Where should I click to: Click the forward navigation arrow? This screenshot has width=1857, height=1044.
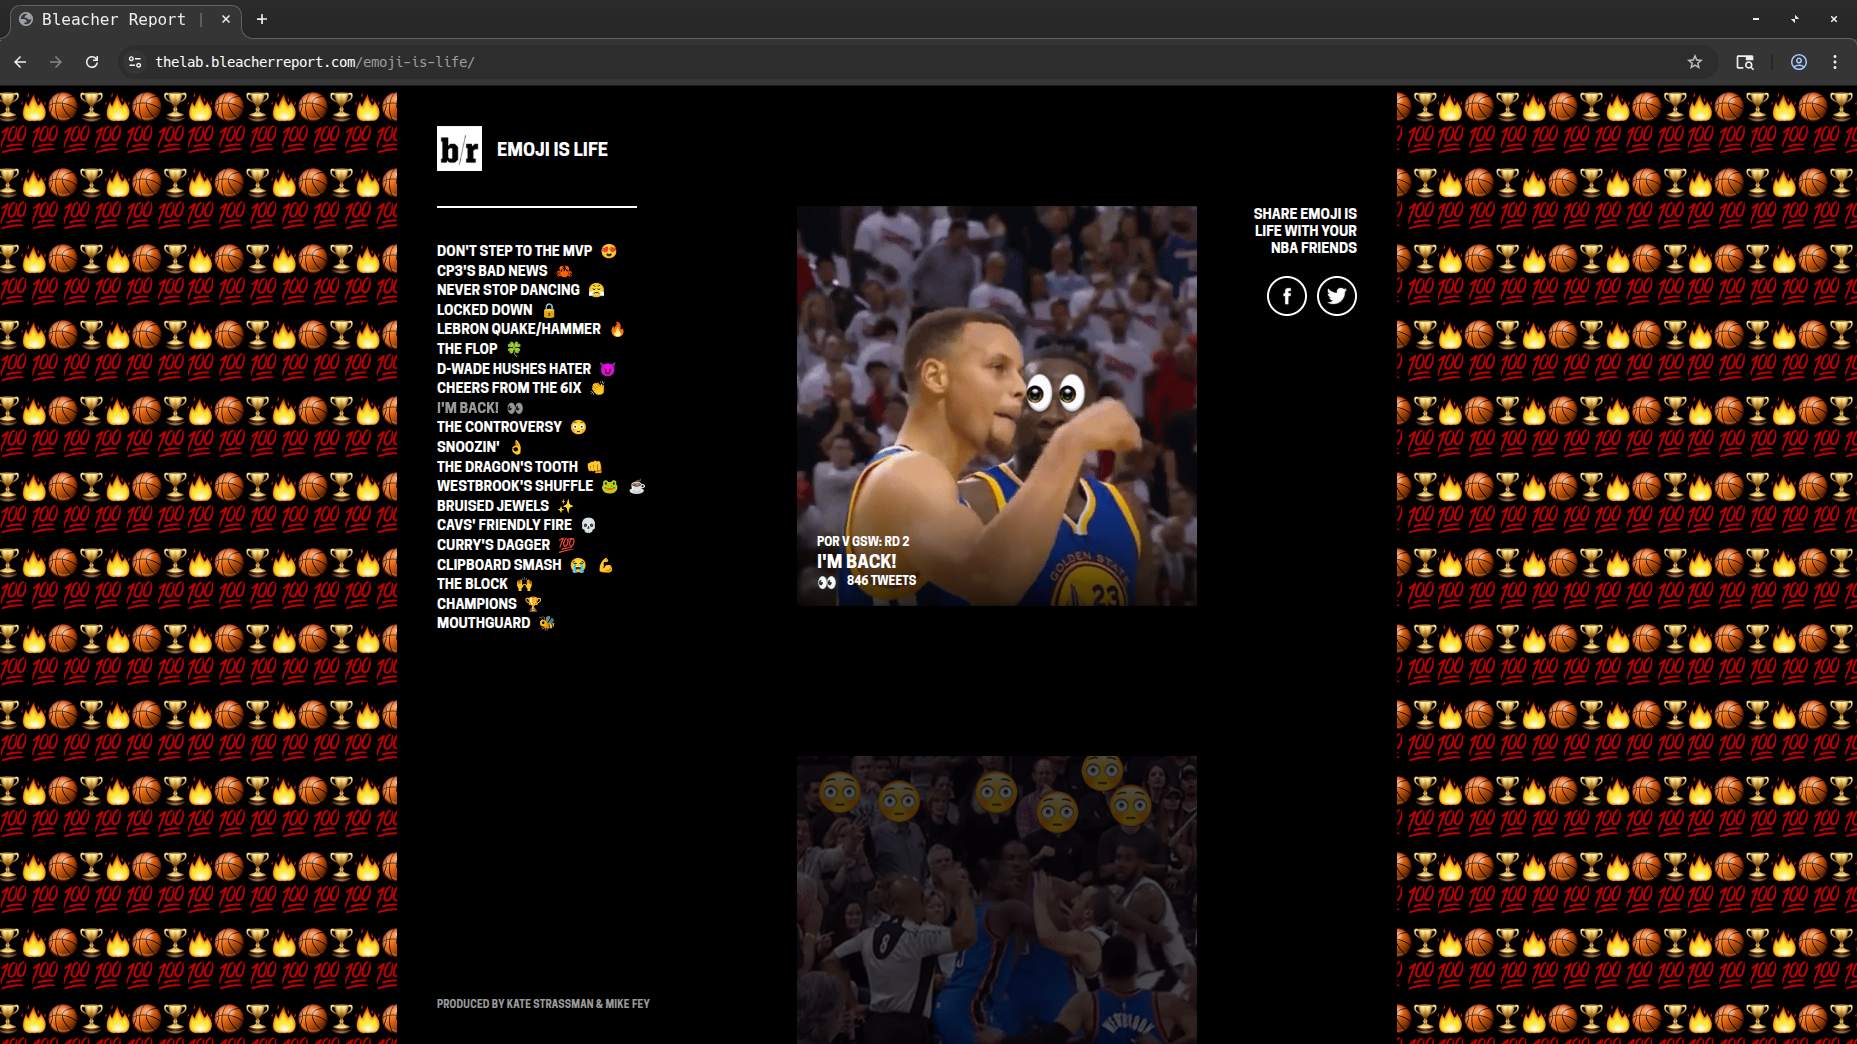56,61
